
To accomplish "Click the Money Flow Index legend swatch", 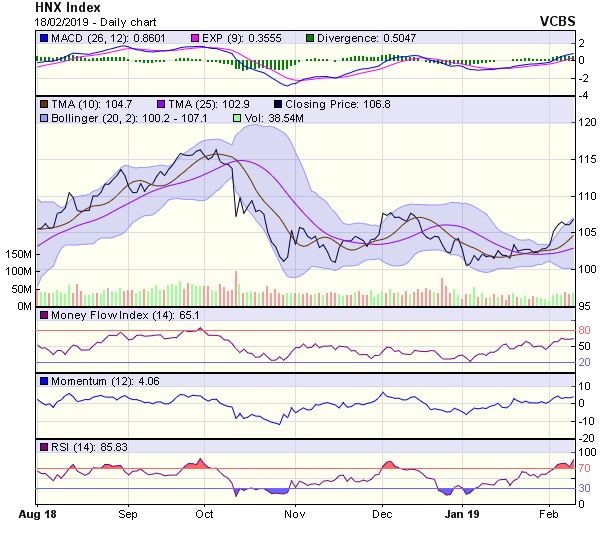I will point(44,316).
